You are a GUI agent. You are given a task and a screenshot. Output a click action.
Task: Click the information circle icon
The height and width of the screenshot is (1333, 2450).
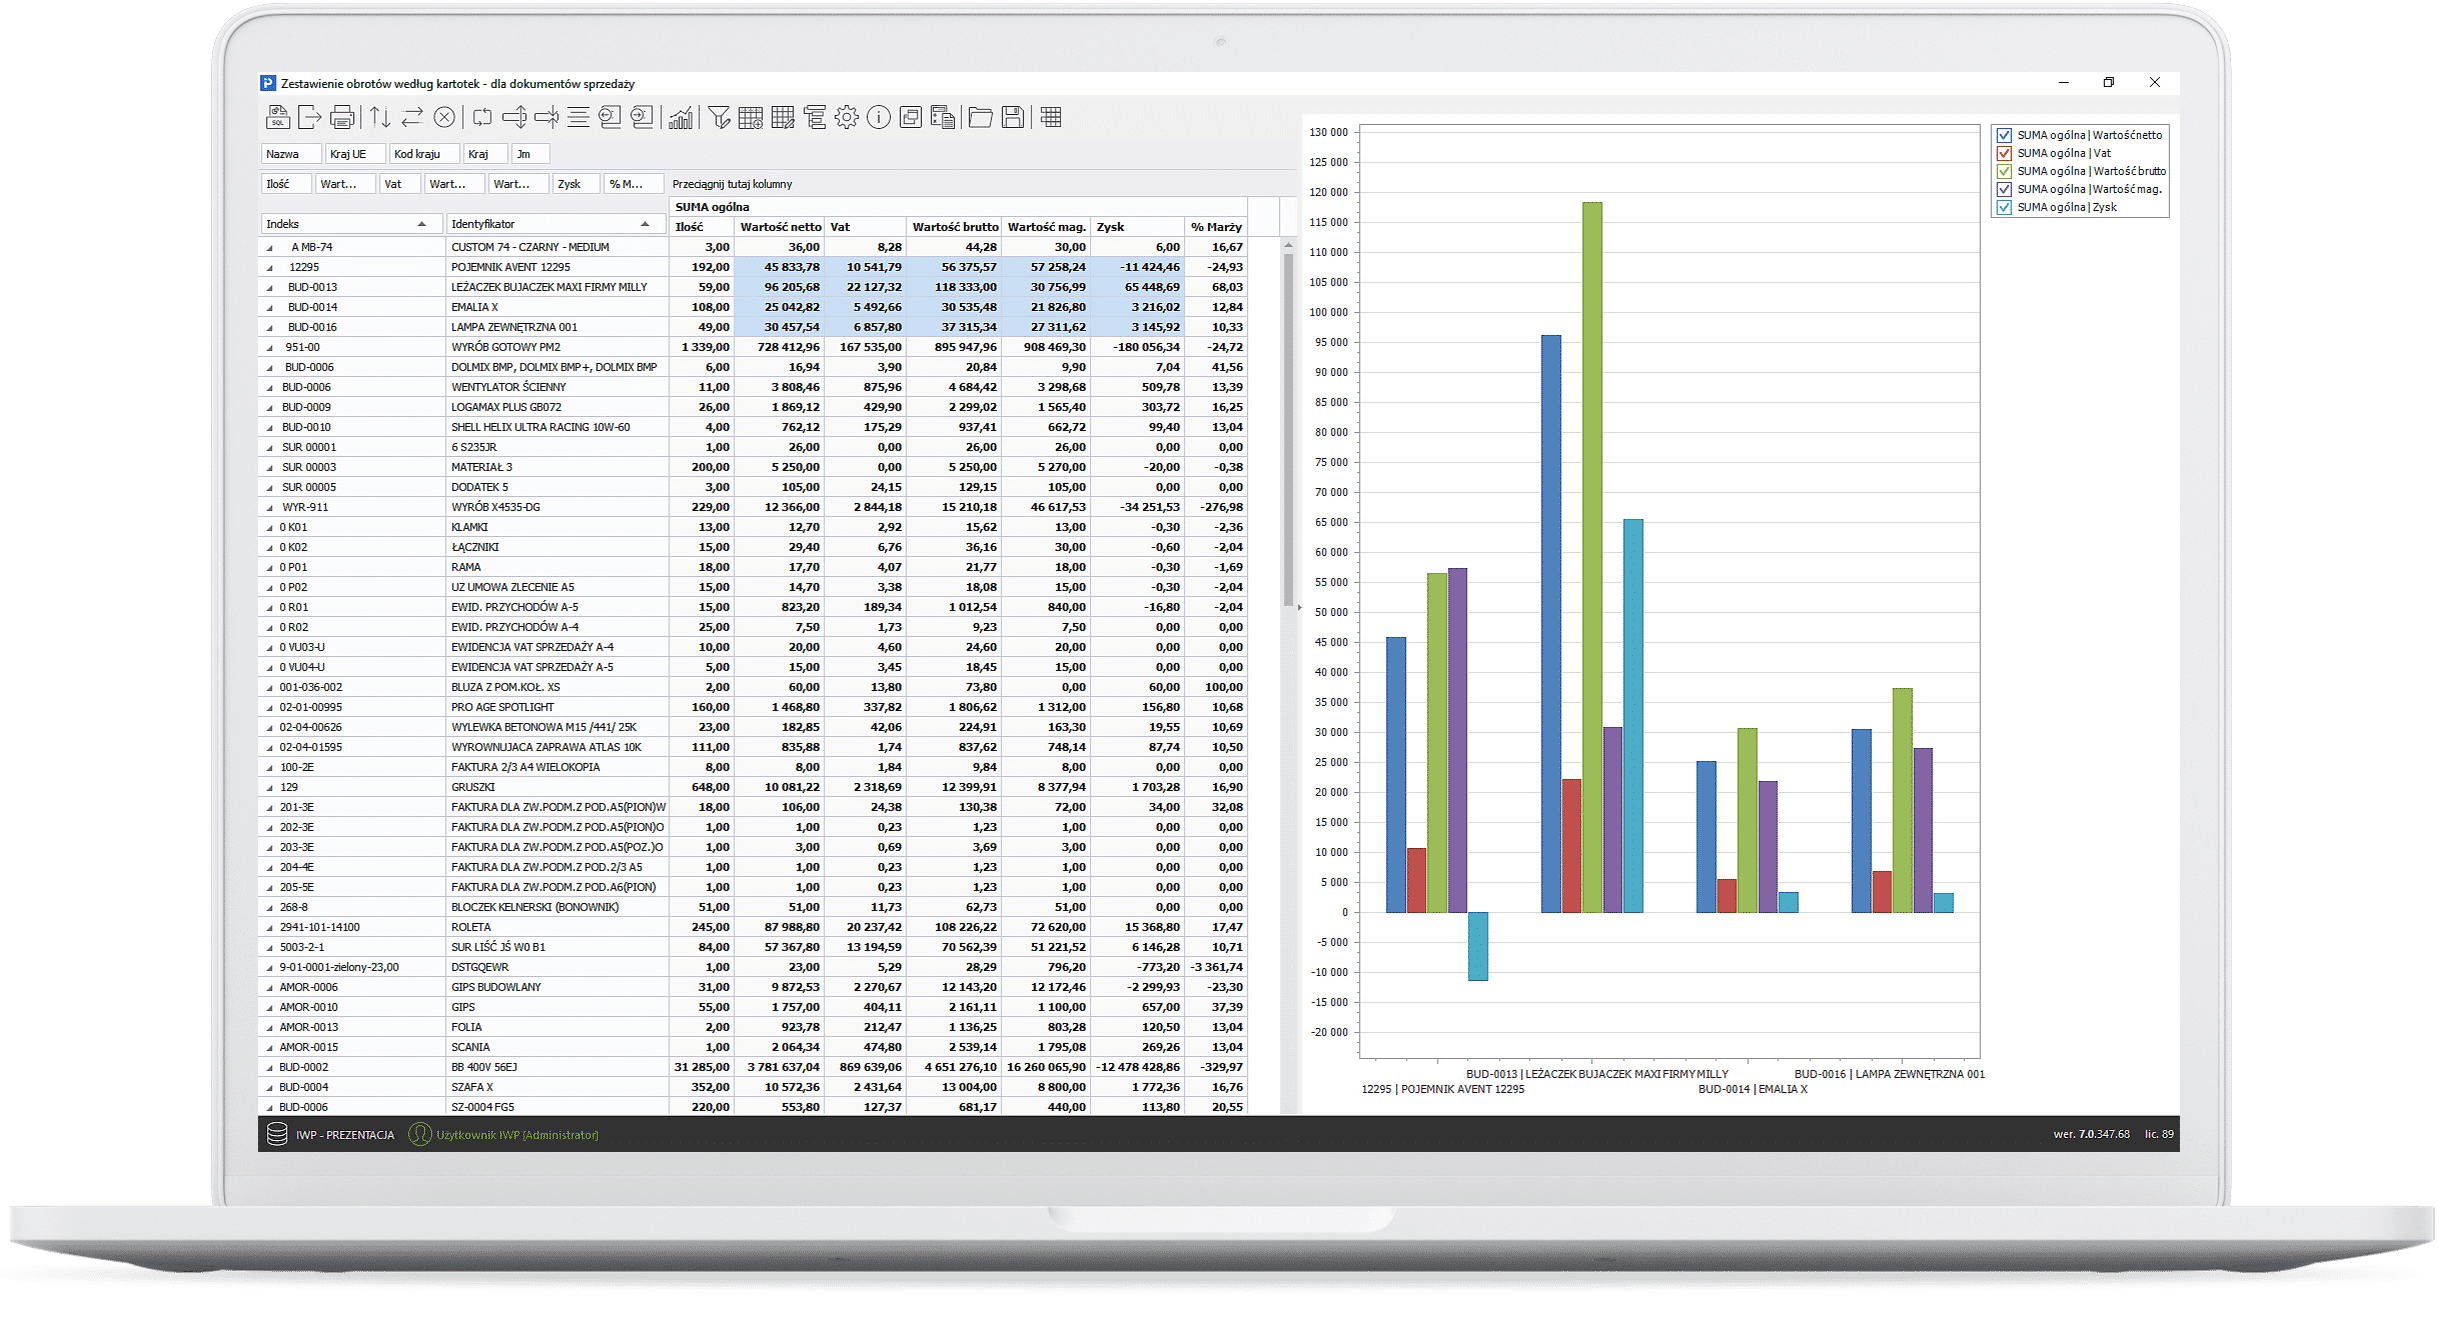click(879, 118)
